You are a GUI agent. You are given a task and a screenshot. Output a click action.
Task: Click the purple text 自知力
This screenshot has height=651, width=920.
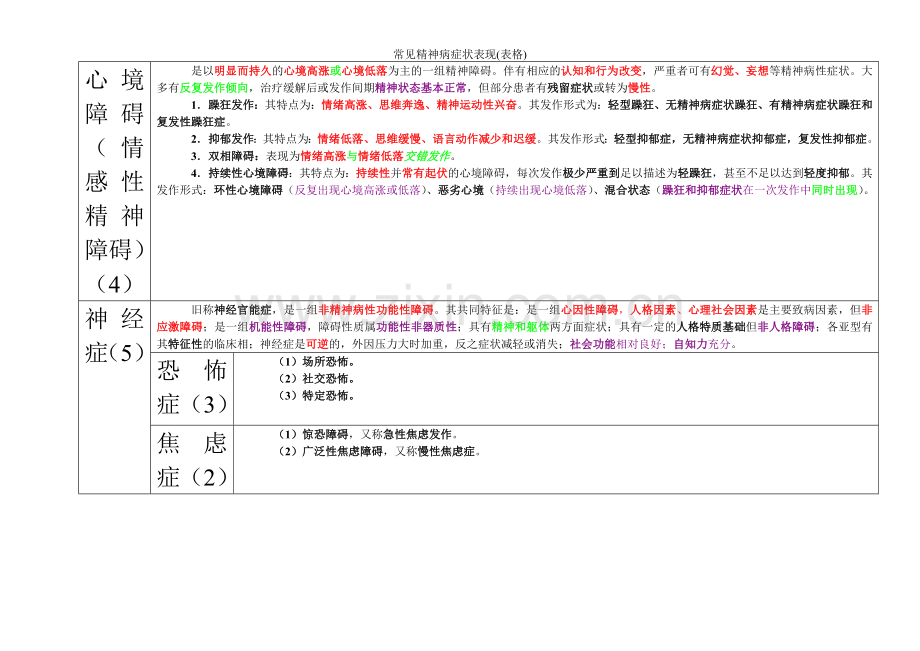click(x=691, y=344)
